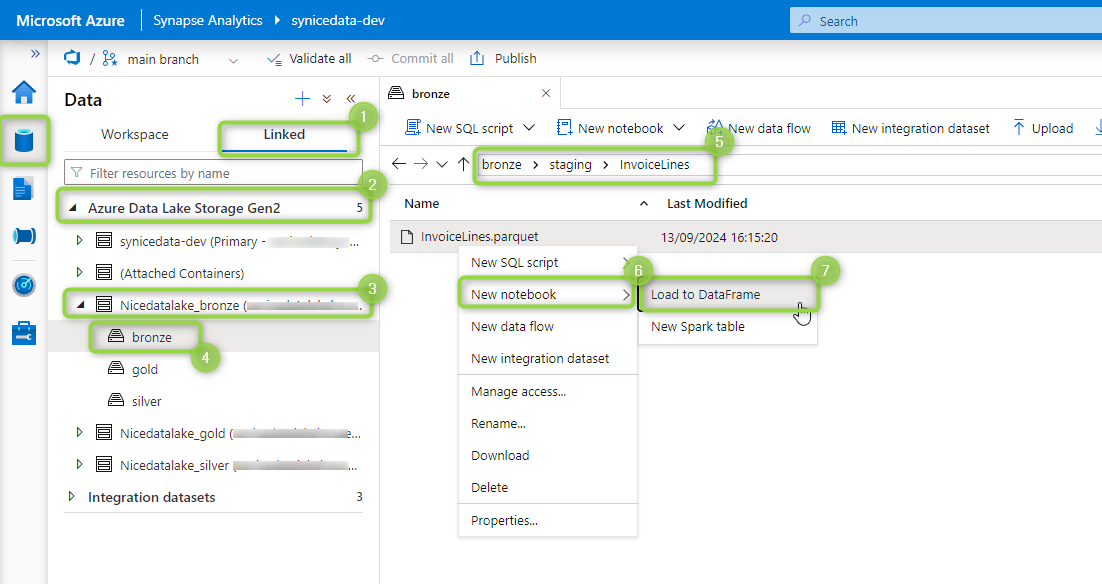
Task: Open New SQL script dropdown arrow in toolbar
Action: (x=530, y=128)
